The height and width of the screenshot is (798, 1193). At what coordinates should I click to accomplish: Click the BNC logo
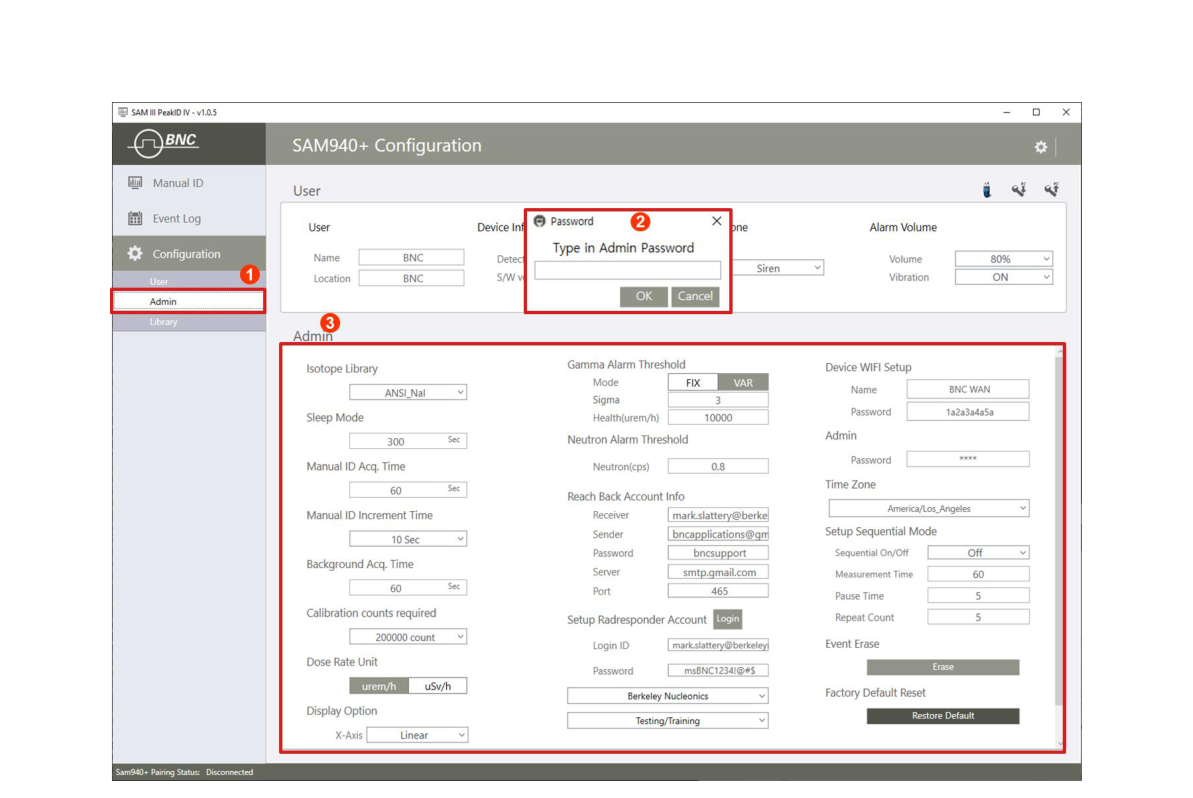tap(164, 143)
